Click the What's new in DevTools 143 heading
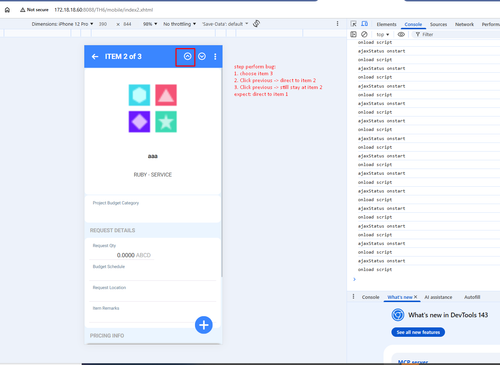 point(448,315)
